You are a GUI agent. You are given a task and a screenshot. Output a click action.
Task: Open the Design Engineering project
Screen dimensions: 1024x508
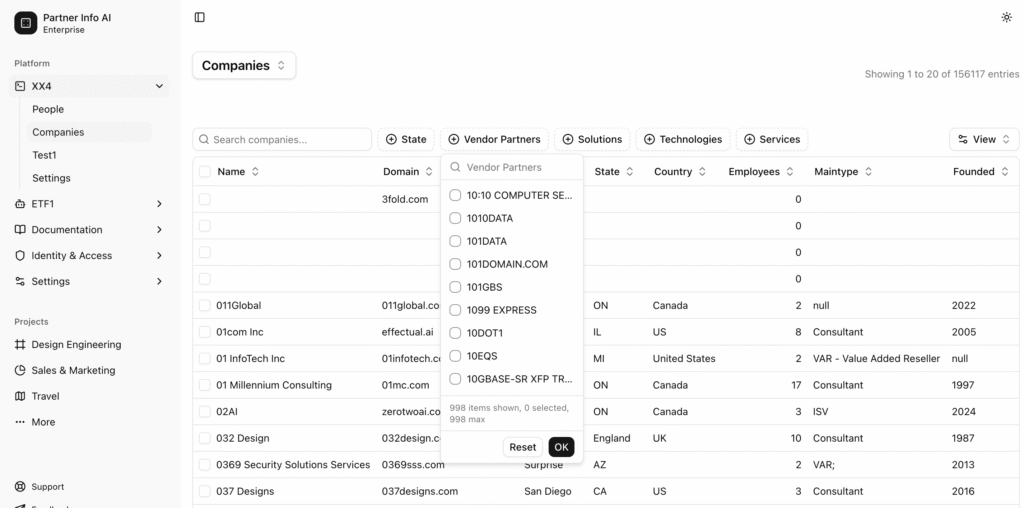point(76,345)
